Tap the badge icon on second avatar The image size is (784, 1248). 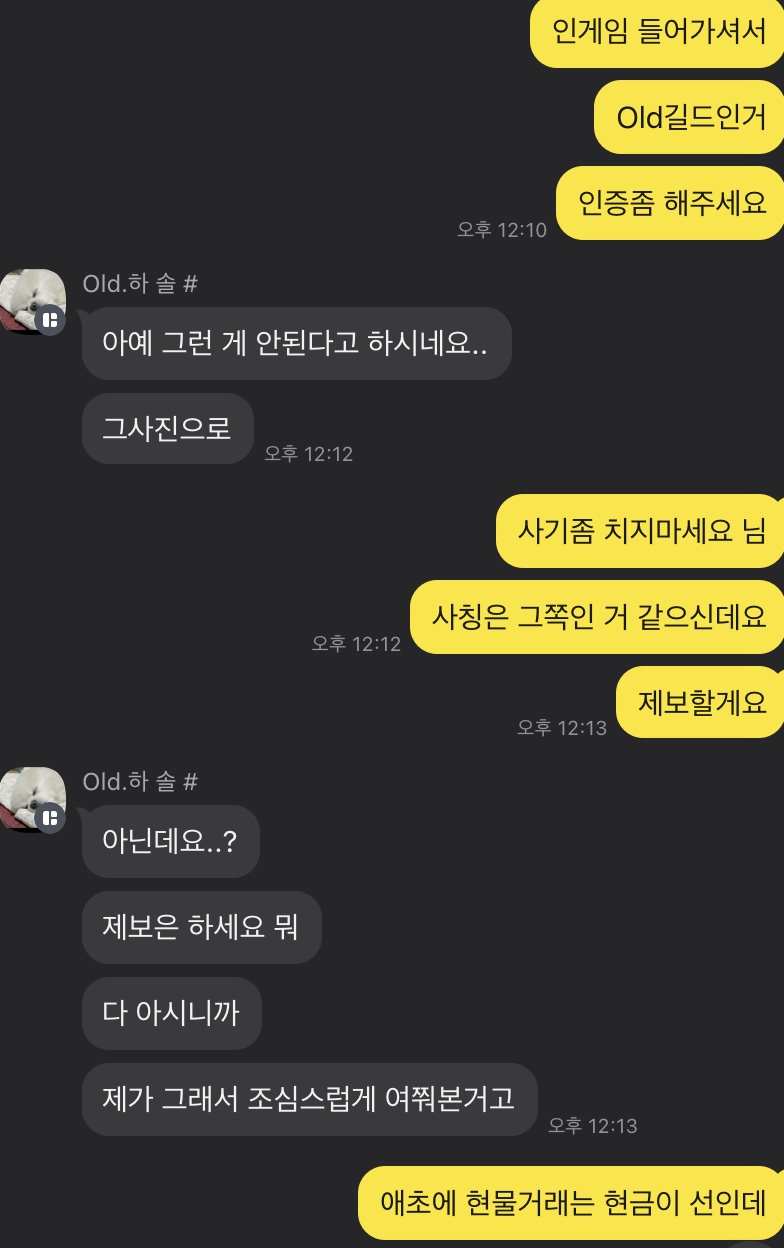tap(50, 818)
